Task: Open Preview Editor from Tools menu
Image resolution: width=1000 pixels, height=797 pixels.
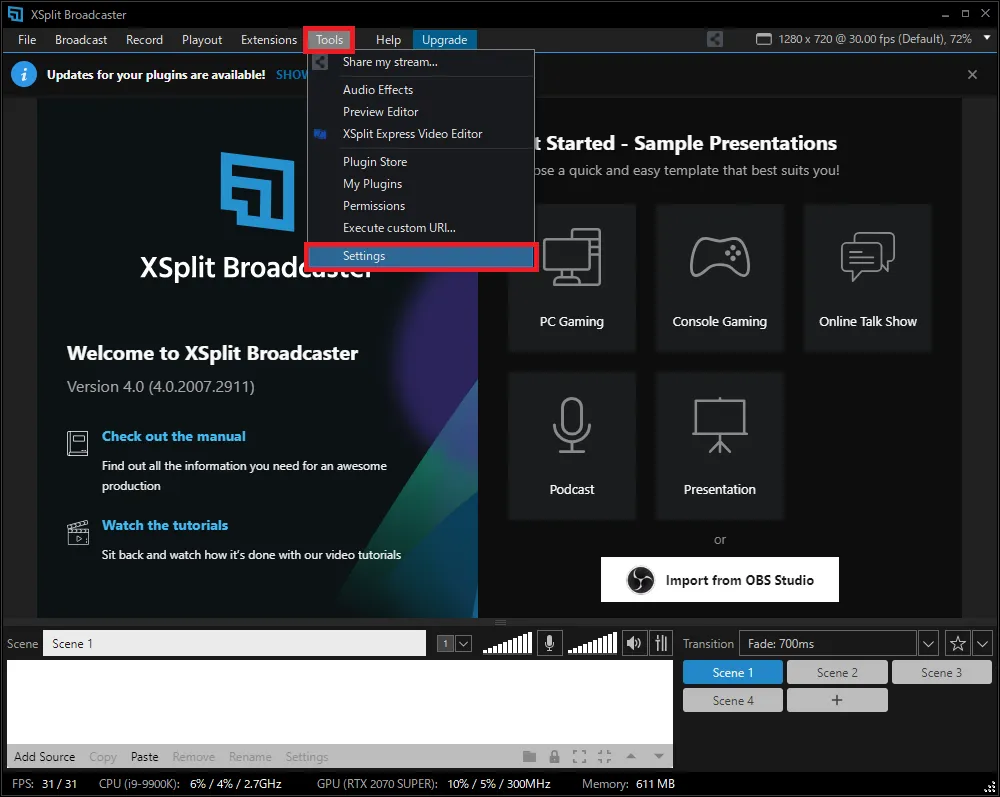Action: [x=421, y=112]
